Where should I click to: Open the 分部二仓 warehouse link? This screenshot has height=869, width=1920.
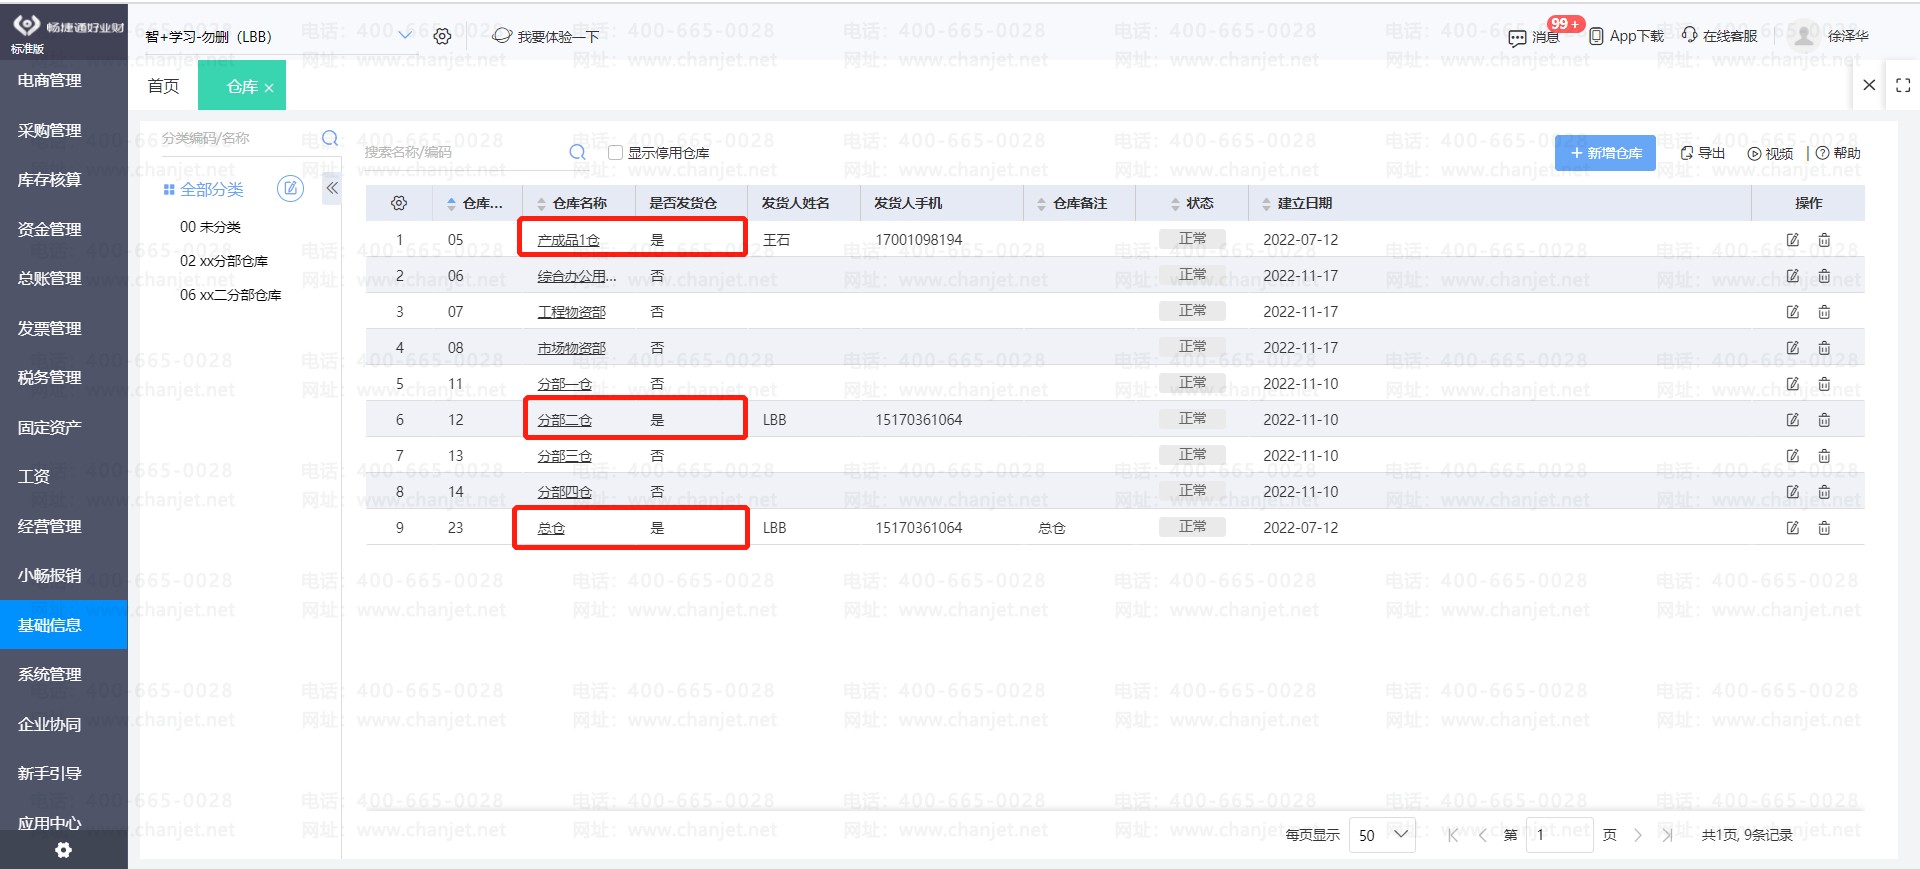point(565,420)
